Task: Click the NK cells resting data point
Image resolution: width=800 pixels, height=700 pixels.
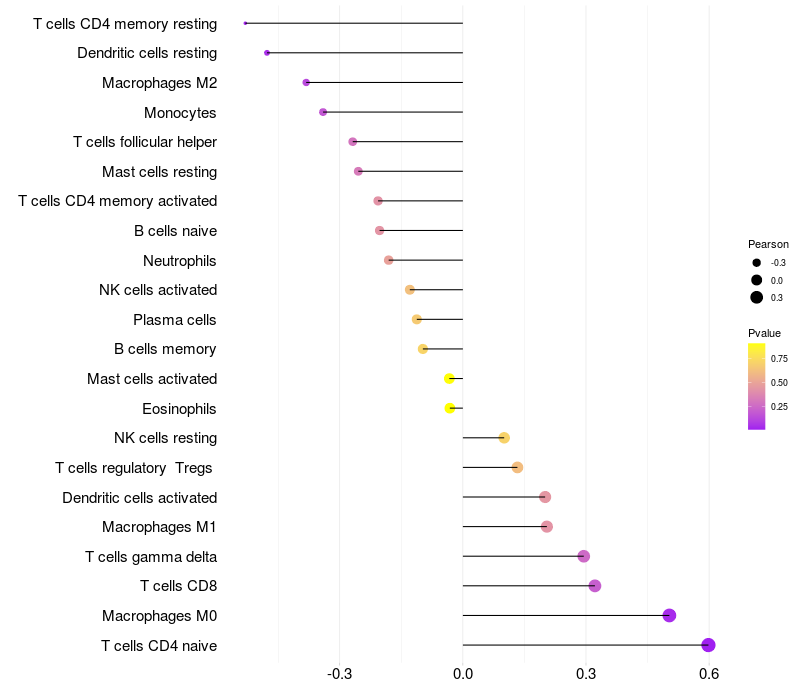Action: (x=504, y=438)
